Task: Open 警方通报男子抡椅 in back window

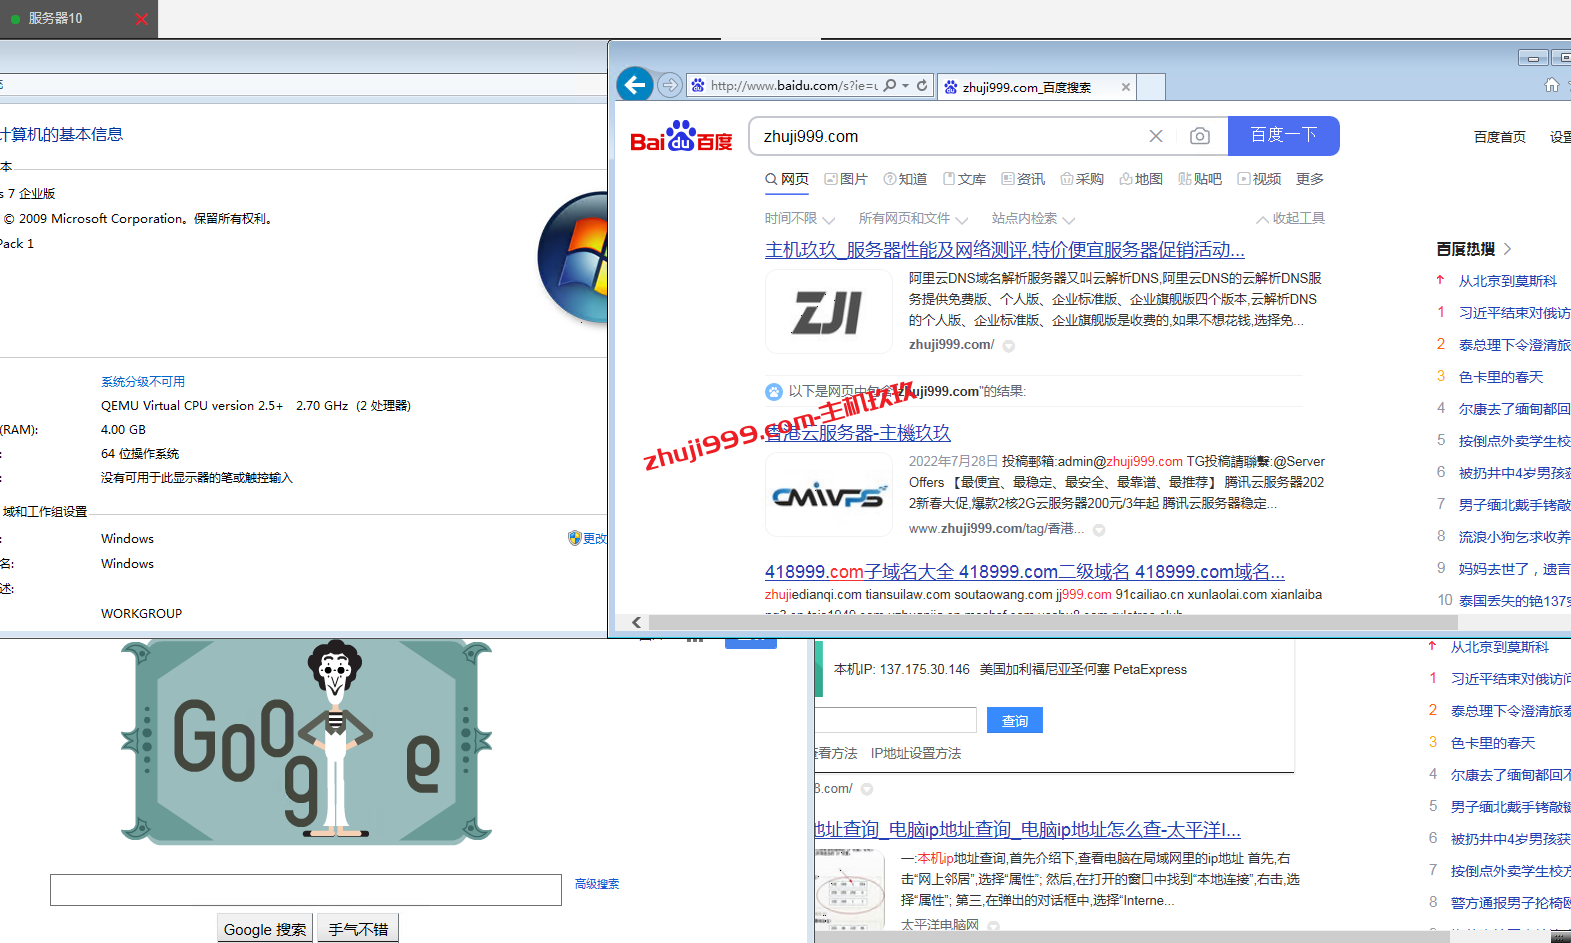Action: pos(1511,903)
